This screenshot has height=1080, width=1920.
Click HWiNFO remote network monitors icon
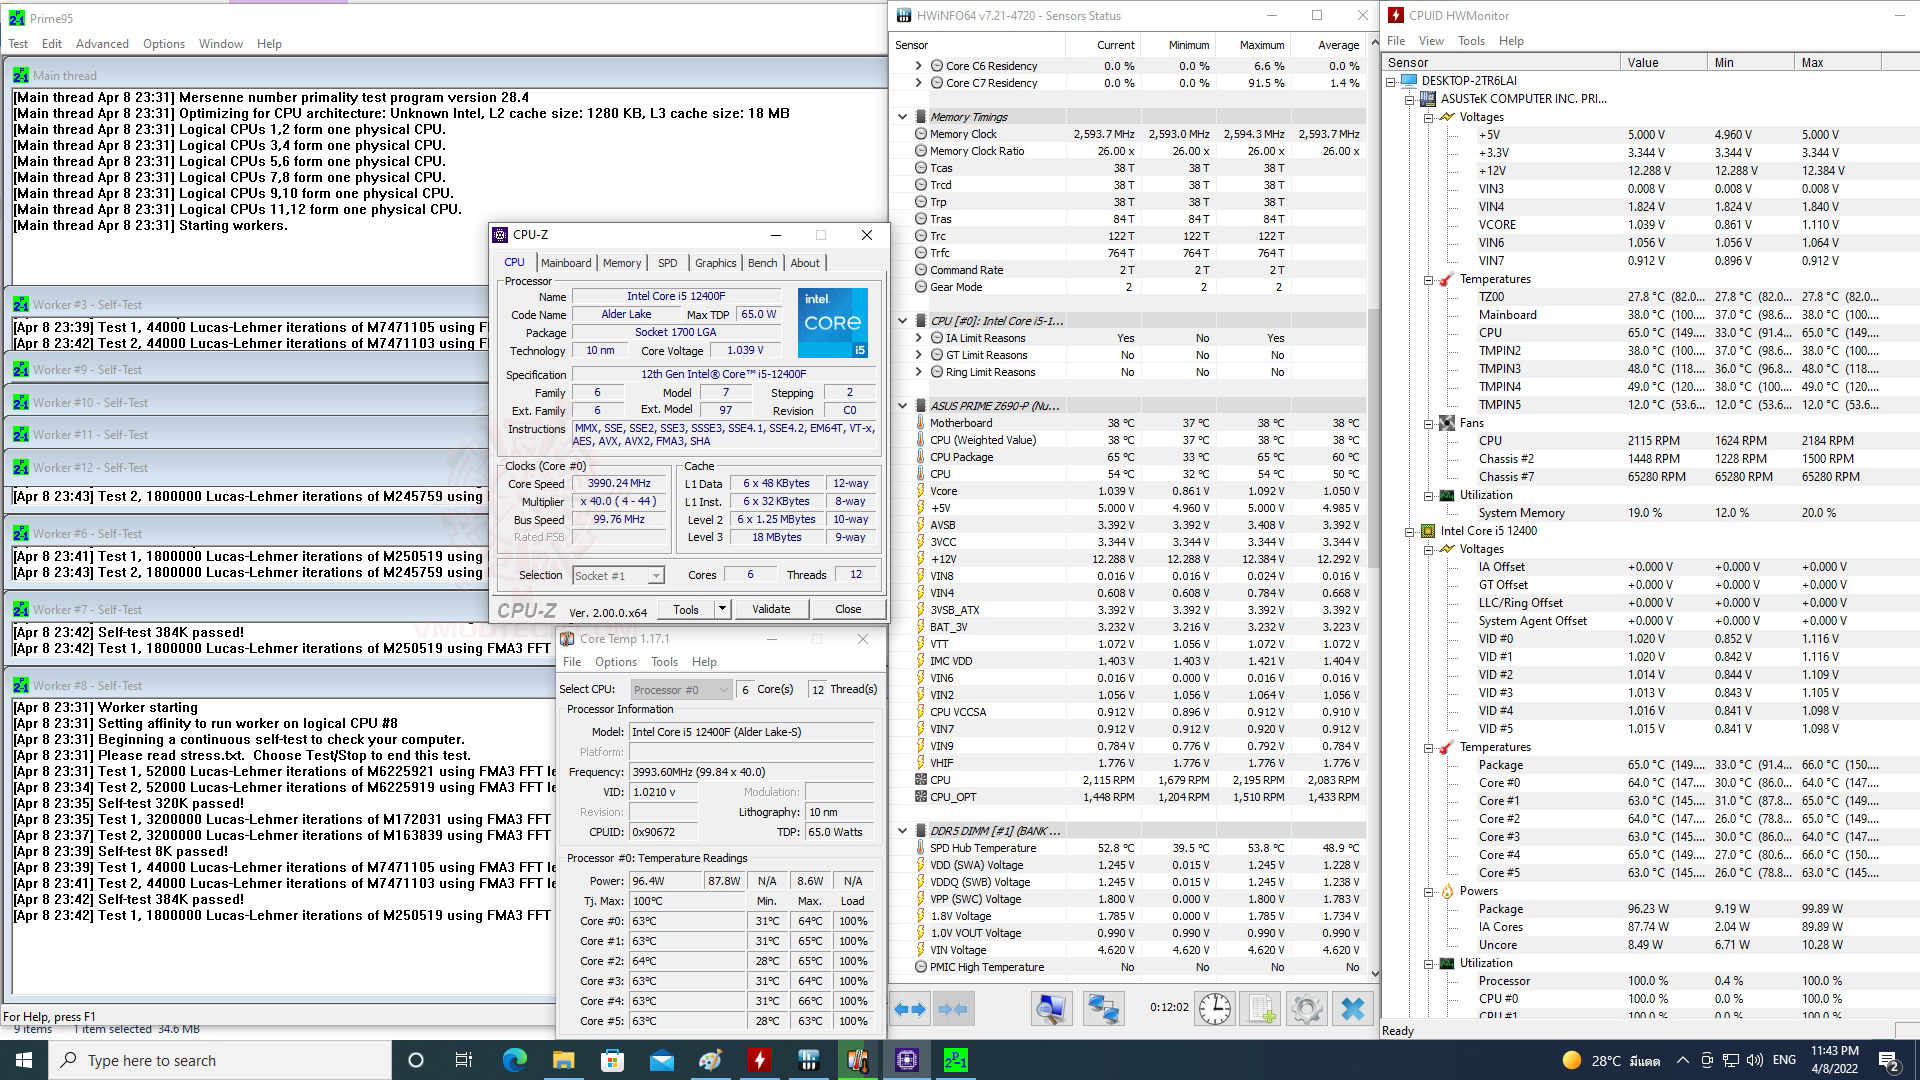(x=1103, y=1008)
